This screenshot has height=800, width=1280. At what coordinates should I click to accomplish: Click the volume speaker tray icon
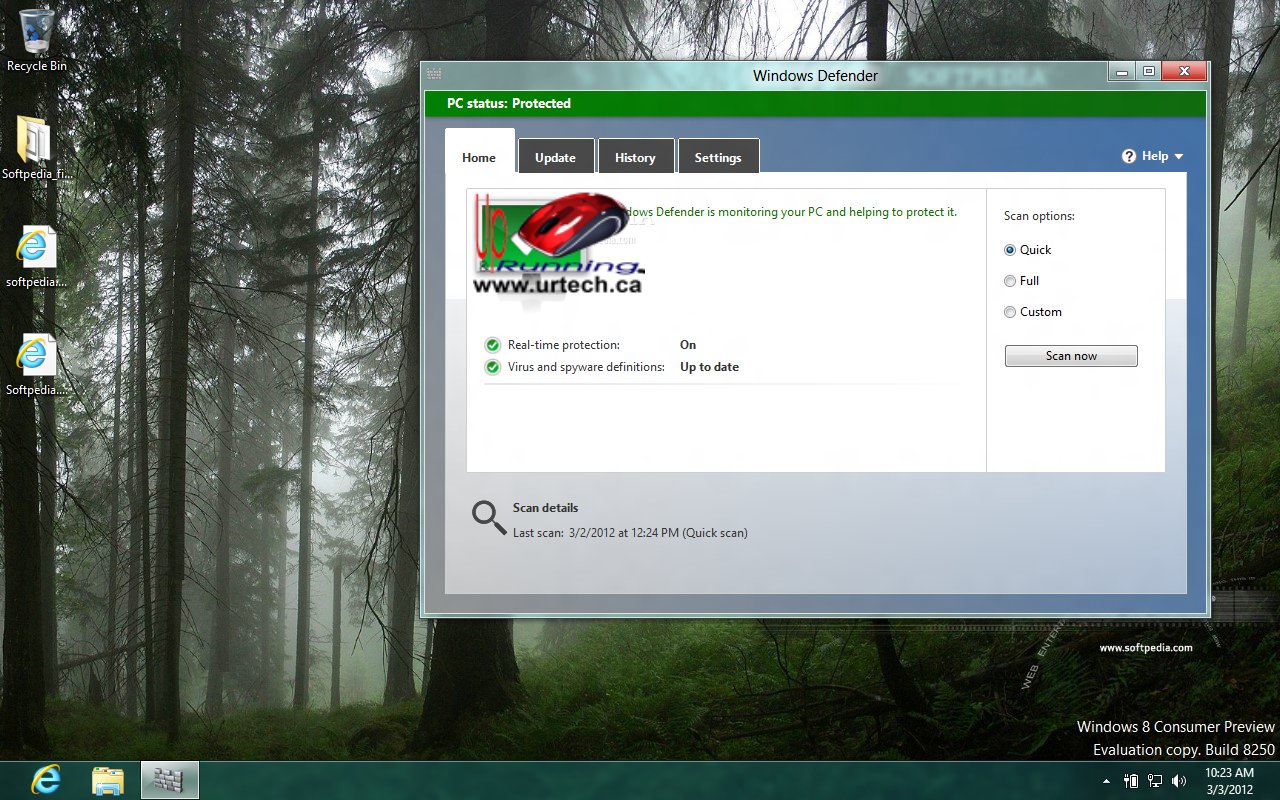click(1178, 781)
